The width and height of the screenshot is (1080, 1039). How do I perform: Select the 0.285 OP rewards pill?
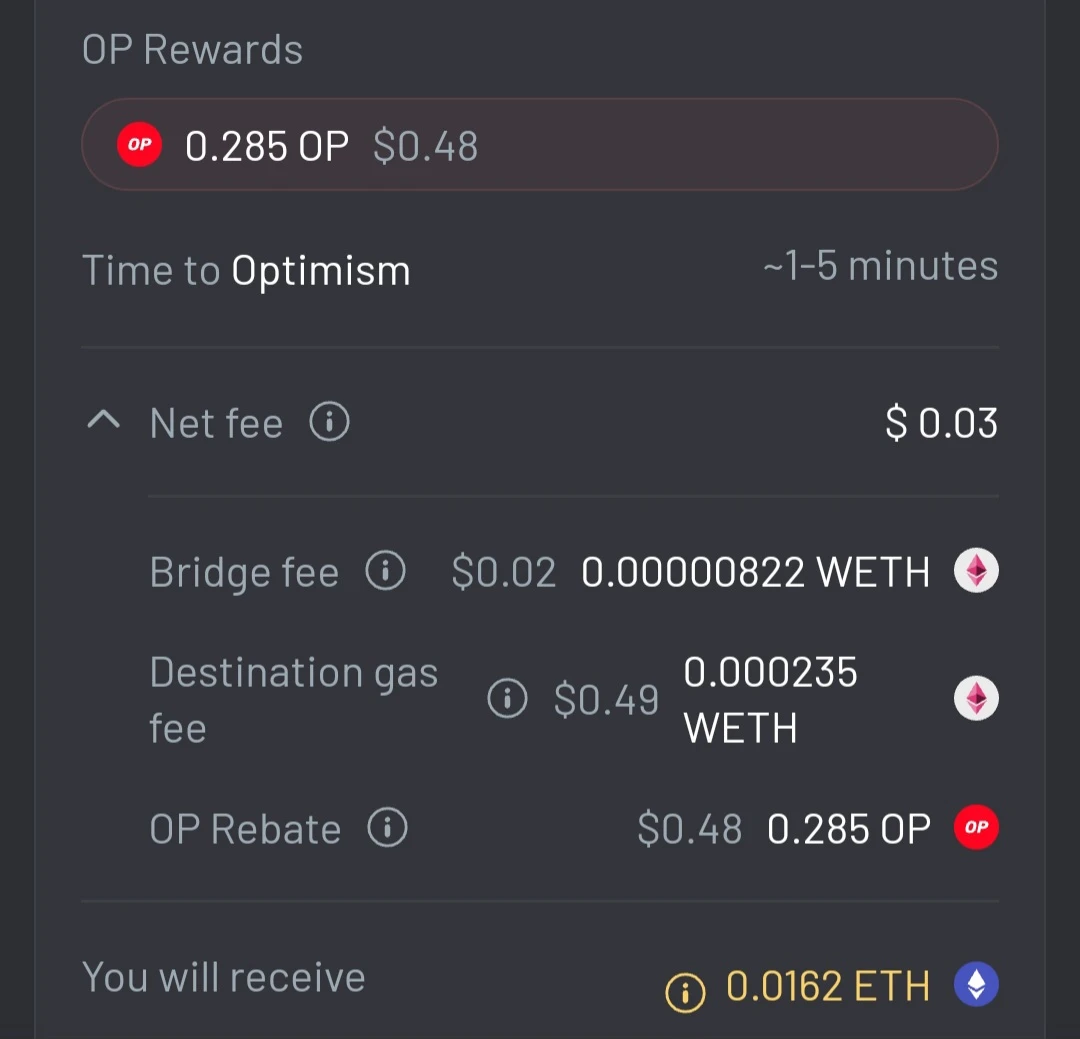click(x=540, y=144)
